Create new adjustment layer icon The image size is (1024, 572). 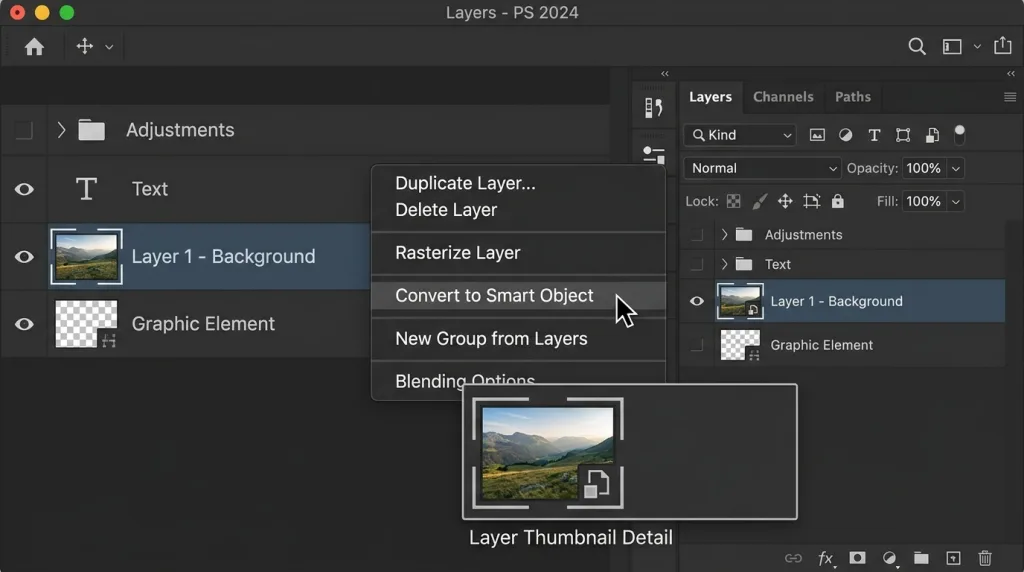click(x=889, y=558)
